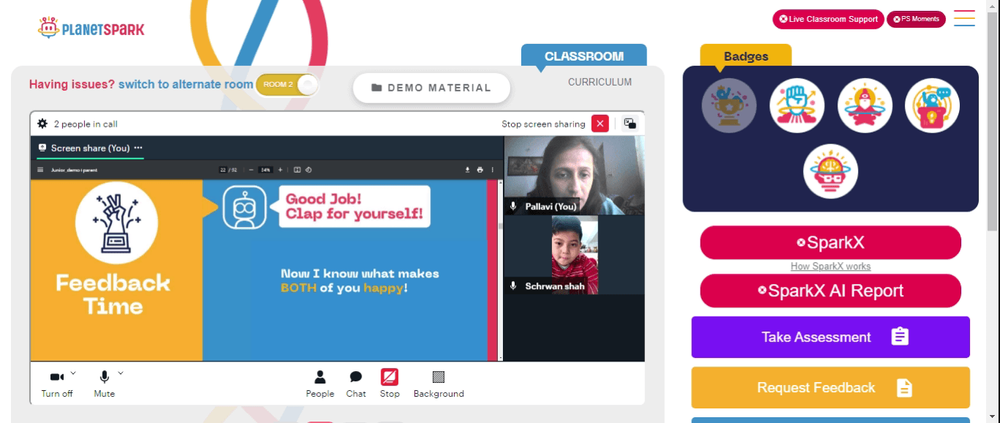Click the robot icon on slide
Image resolution: width=1000 pixels, height=423 pixels.
[x=244, y=207]
